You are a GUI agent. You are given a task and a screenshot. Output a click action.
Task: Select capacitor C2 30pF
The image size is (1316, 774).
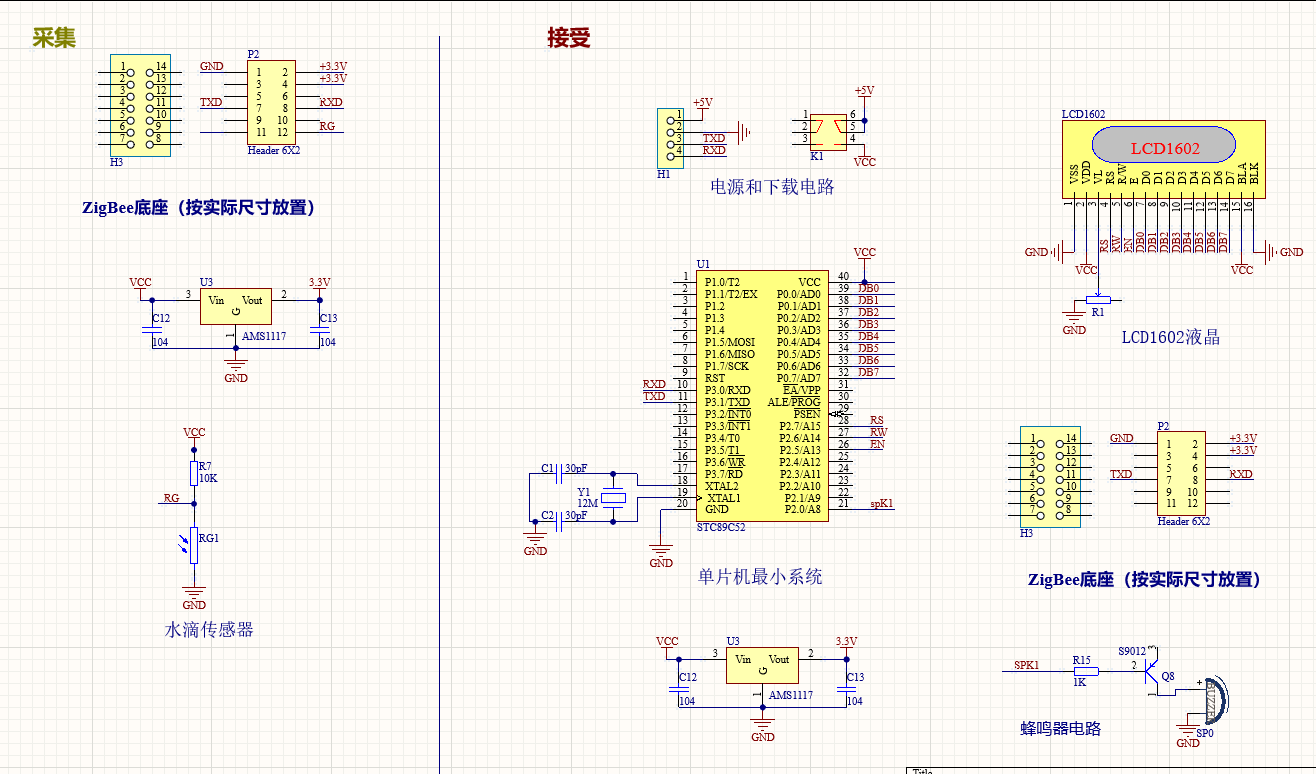[558, 522]
